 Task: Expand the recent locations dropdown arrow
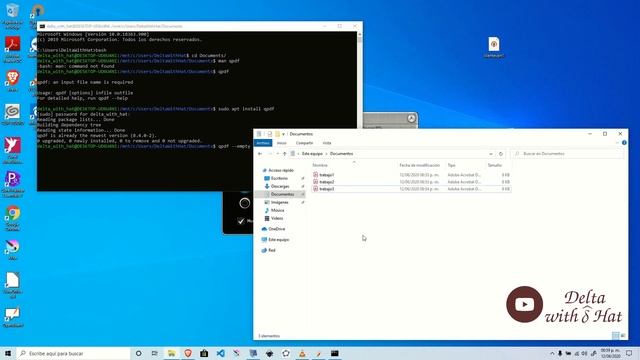pyautogui.click(x=278, y=154)
